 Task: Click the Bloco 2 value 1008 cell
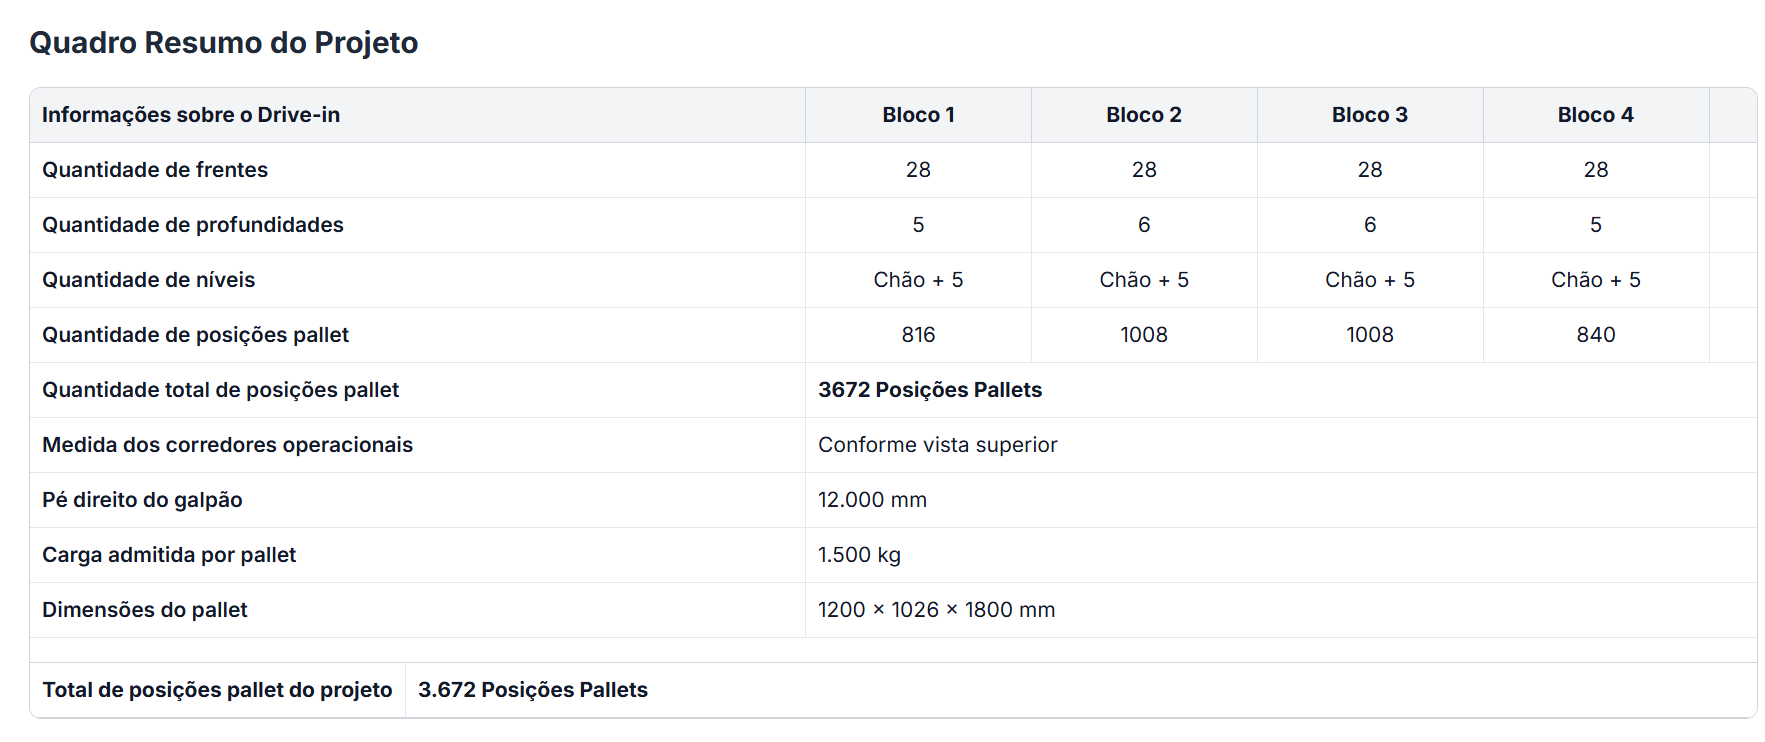coord(1143,335)
